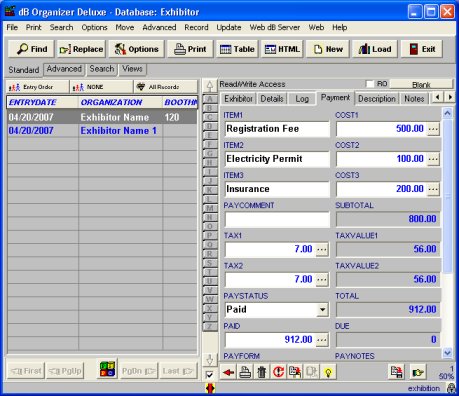This screenshot has width=459, height=396.
Task: Open the Find tool
Action: (x=32, y=49)
